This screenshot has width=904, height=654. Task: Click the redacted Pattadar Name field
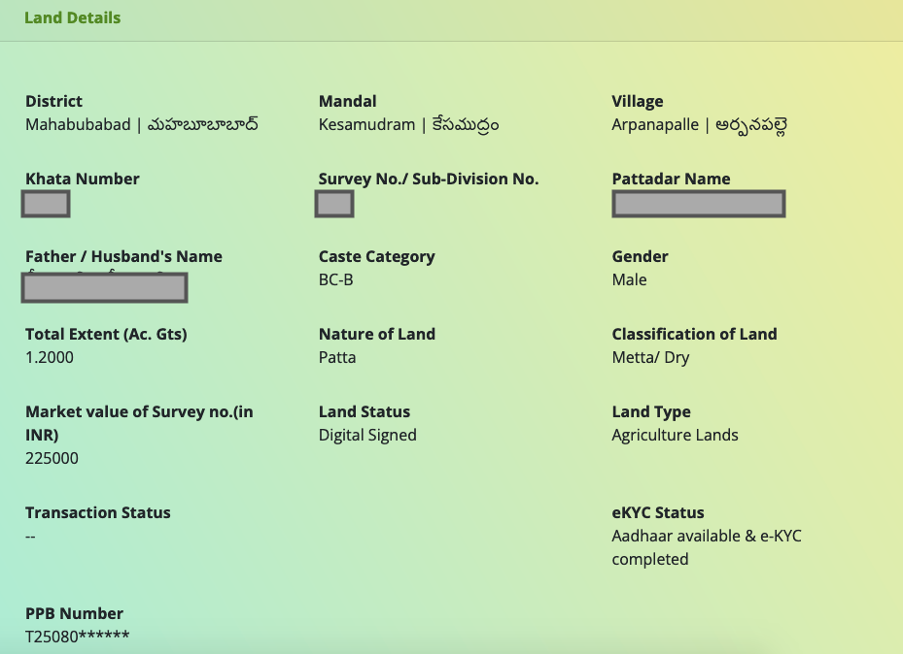(x=698, y=204)
